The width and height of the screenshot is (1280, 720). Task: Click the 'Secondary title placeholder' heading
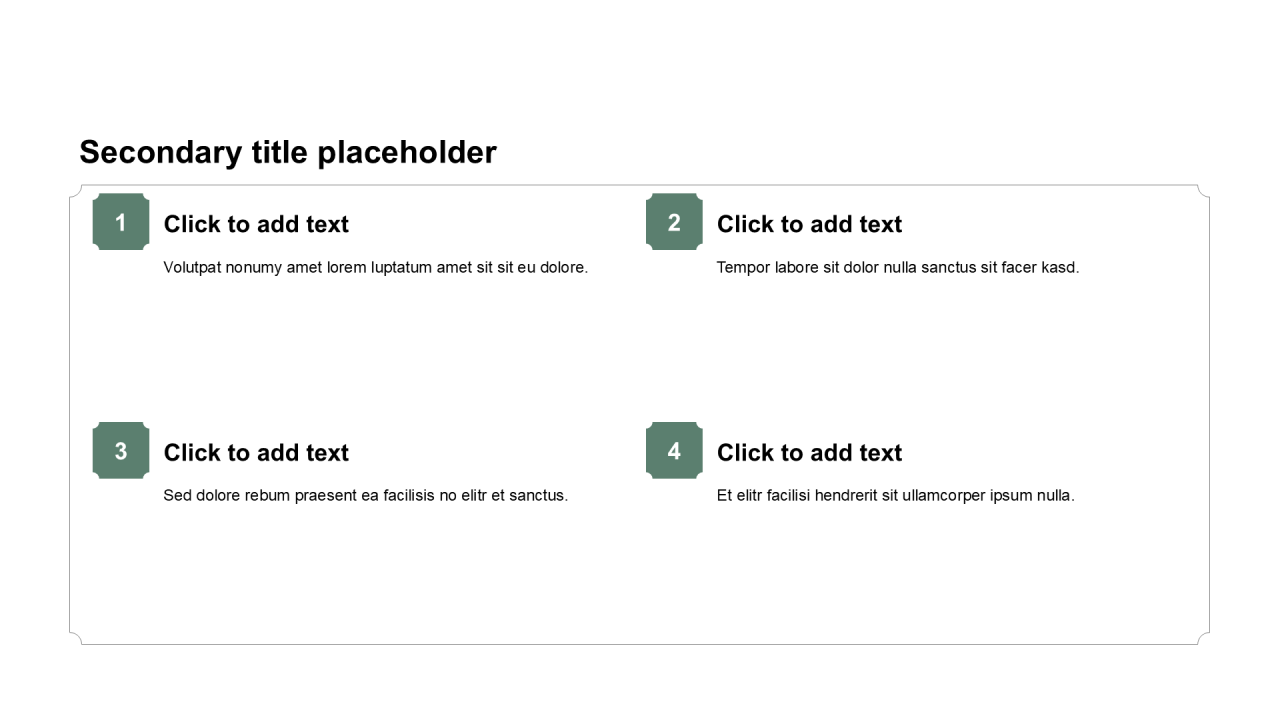(288, 152)
